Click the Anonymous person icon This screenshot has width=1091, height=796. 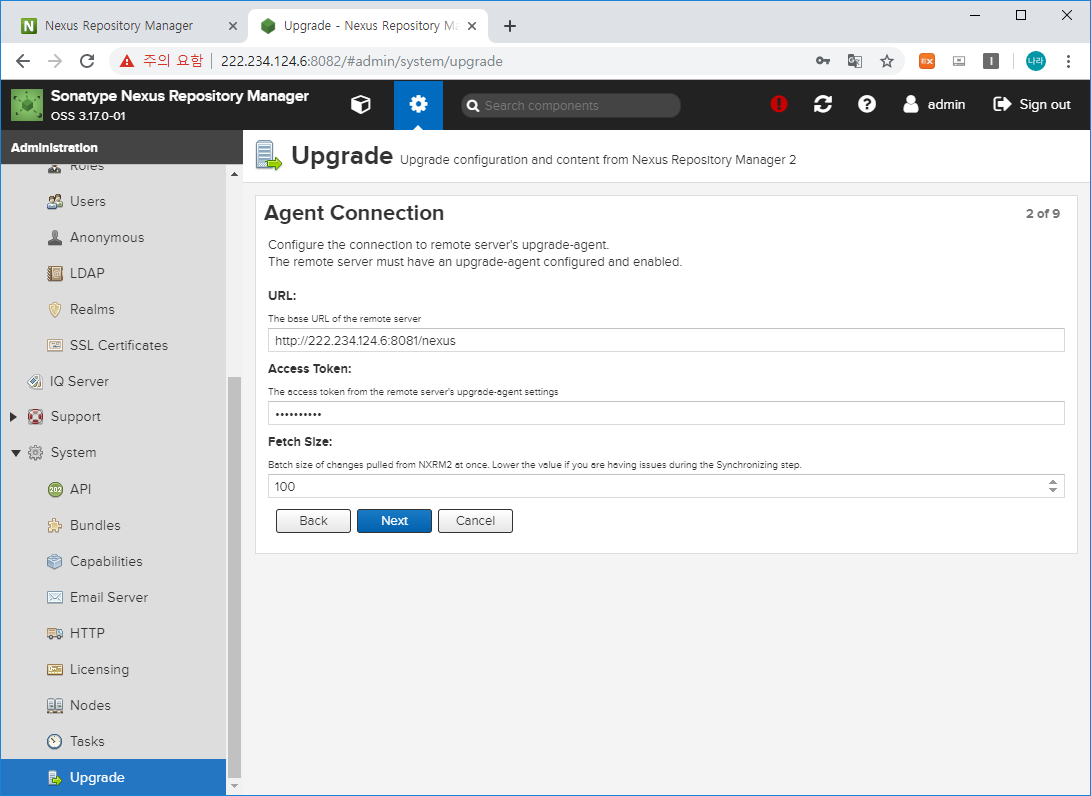(55, 237)
